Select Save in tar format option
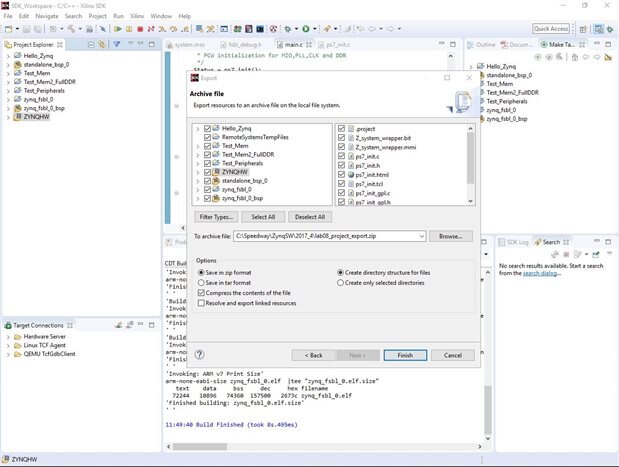619x467 pixels. click(202, 283)
